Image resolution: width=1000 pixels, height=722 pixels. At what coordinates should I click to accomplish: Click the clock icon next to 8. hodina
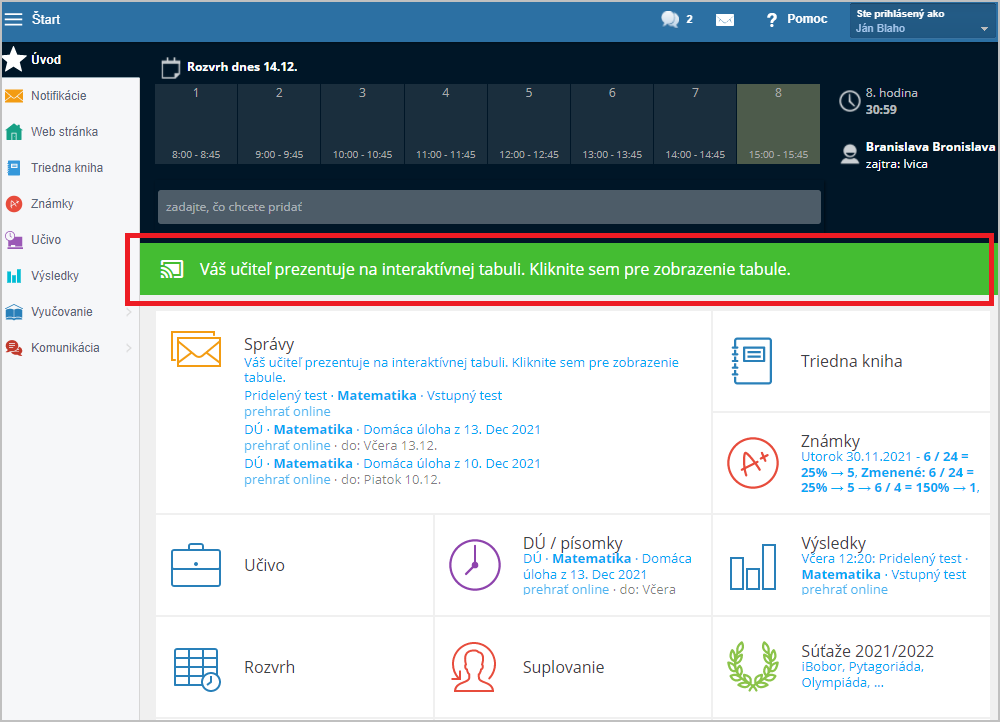pos(849,101)
